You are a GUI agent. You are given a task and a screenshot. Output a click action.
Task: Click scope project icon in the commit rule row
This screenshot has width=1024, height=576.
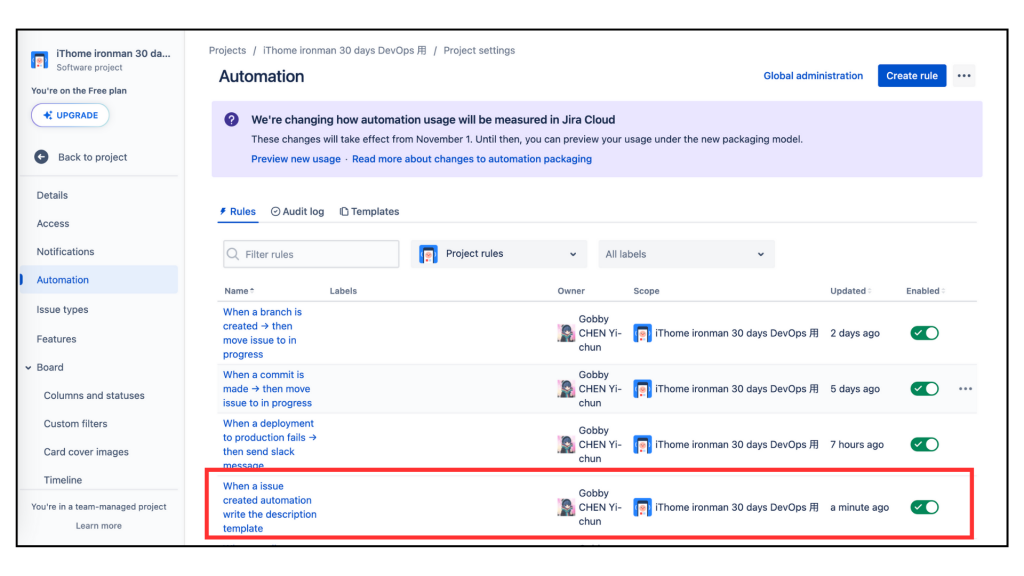[x=642, y=389]
